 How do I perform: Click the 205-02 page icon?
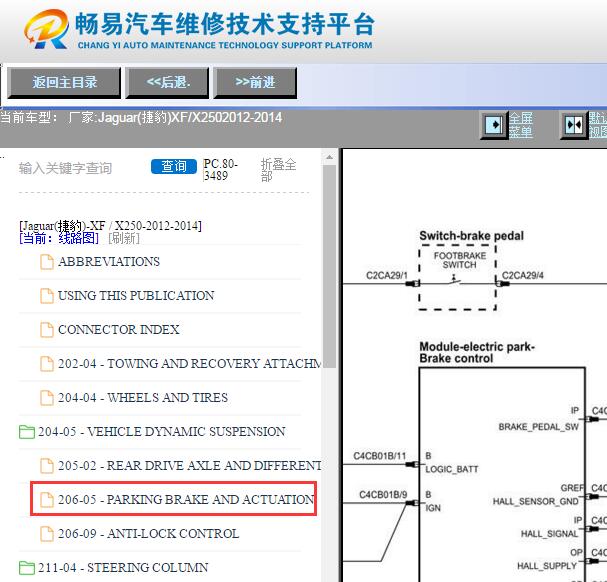click(x=47, y=466)
